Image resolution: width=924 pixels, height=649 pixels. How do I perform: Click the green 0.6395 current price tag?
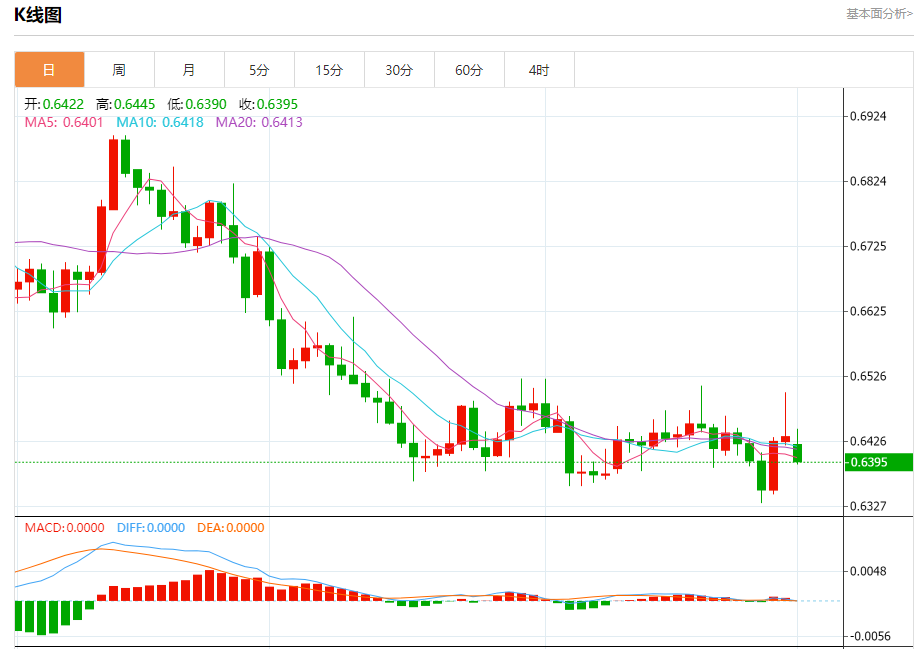click(x=879, y=462)
